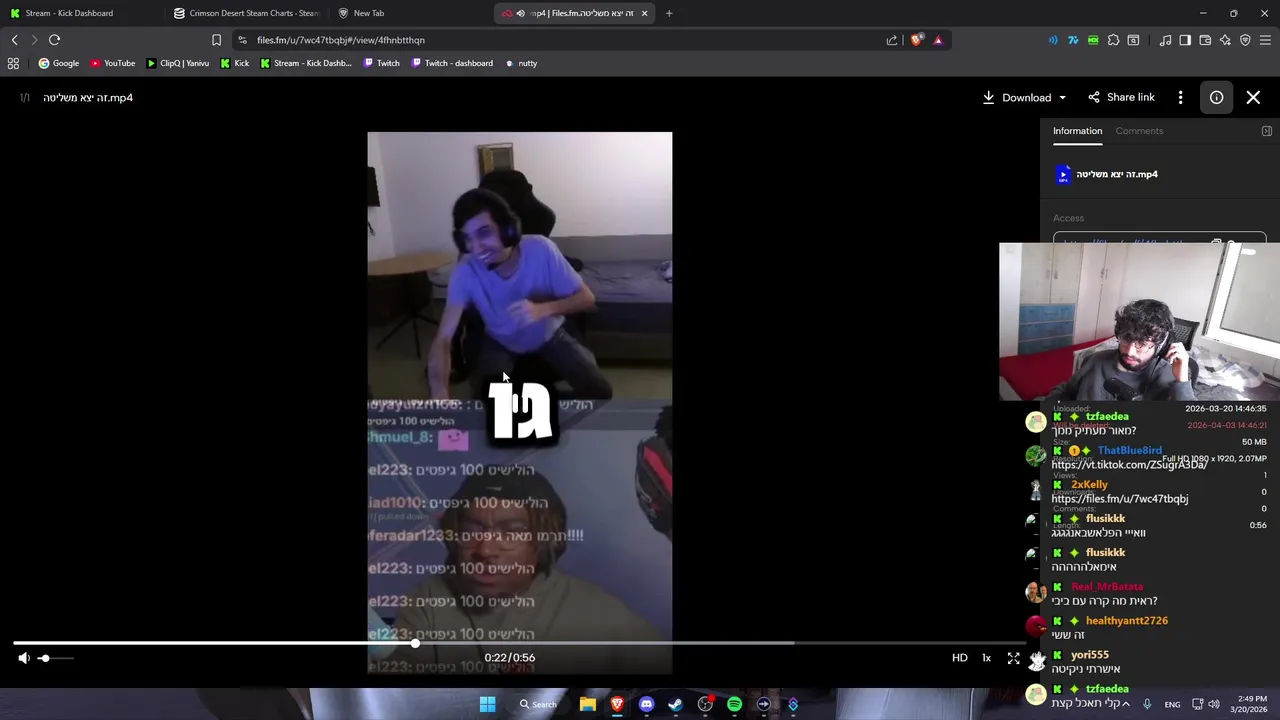Open the three-dot more options menu

pos(1180,97)
